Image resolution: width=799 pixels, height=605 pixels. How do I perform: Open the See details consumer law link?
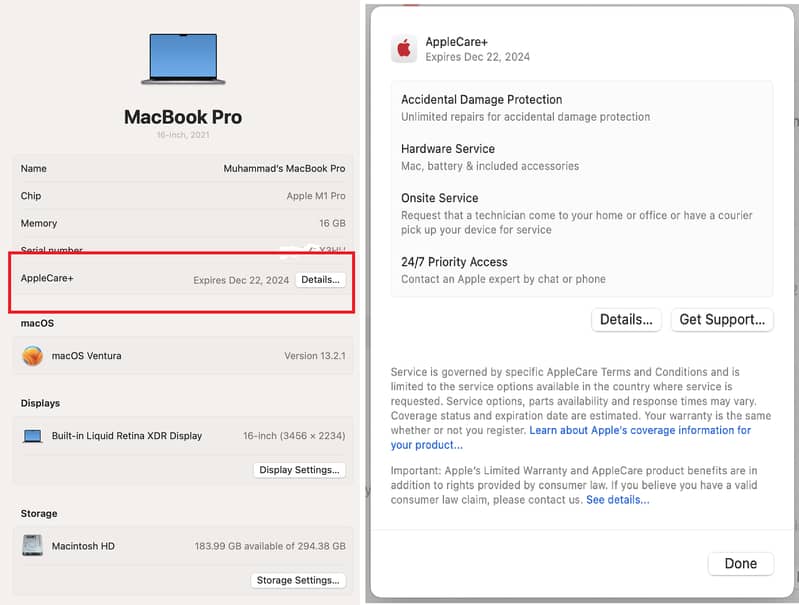[x=617, y=500]
